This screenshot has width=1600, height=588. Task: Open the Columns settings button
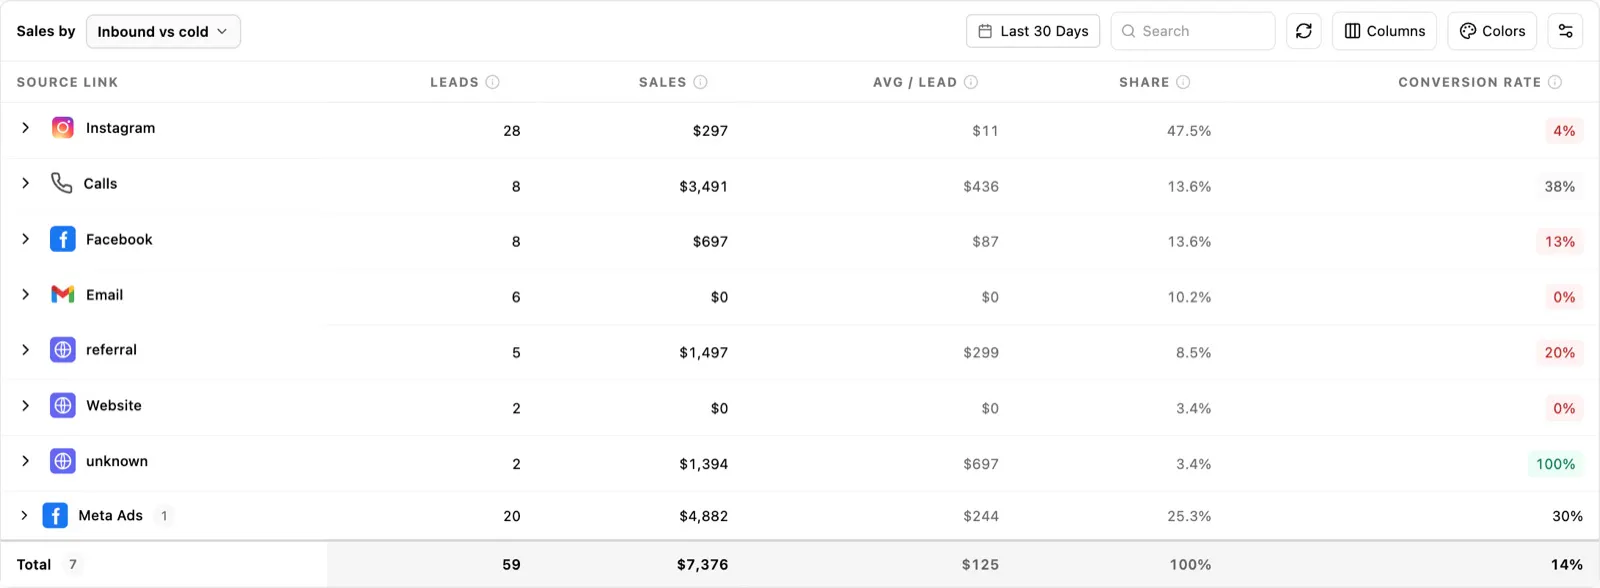tap(1385, 31)
